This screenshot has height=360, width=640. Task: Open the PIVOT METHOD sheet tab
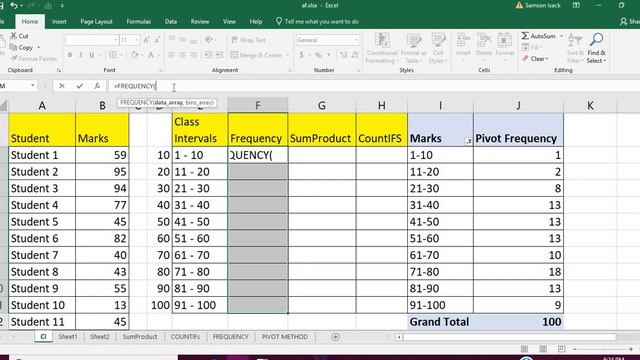pyautogui.click(x=284, y=337)
